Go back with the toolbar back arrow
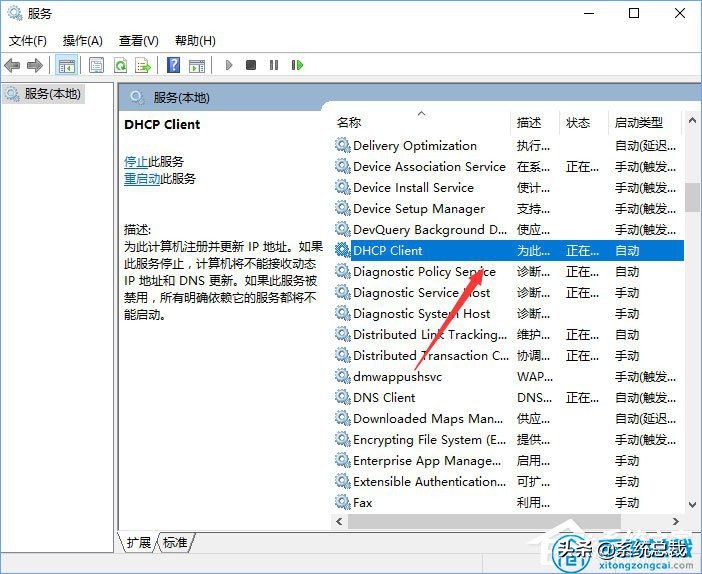 (12, 65)
